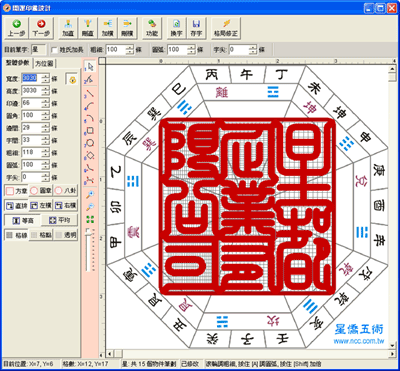Image resolution: width=400 pixels, height=371 pixels.
Task: Click the green 上一步 undo button
Action: [15, 28]
